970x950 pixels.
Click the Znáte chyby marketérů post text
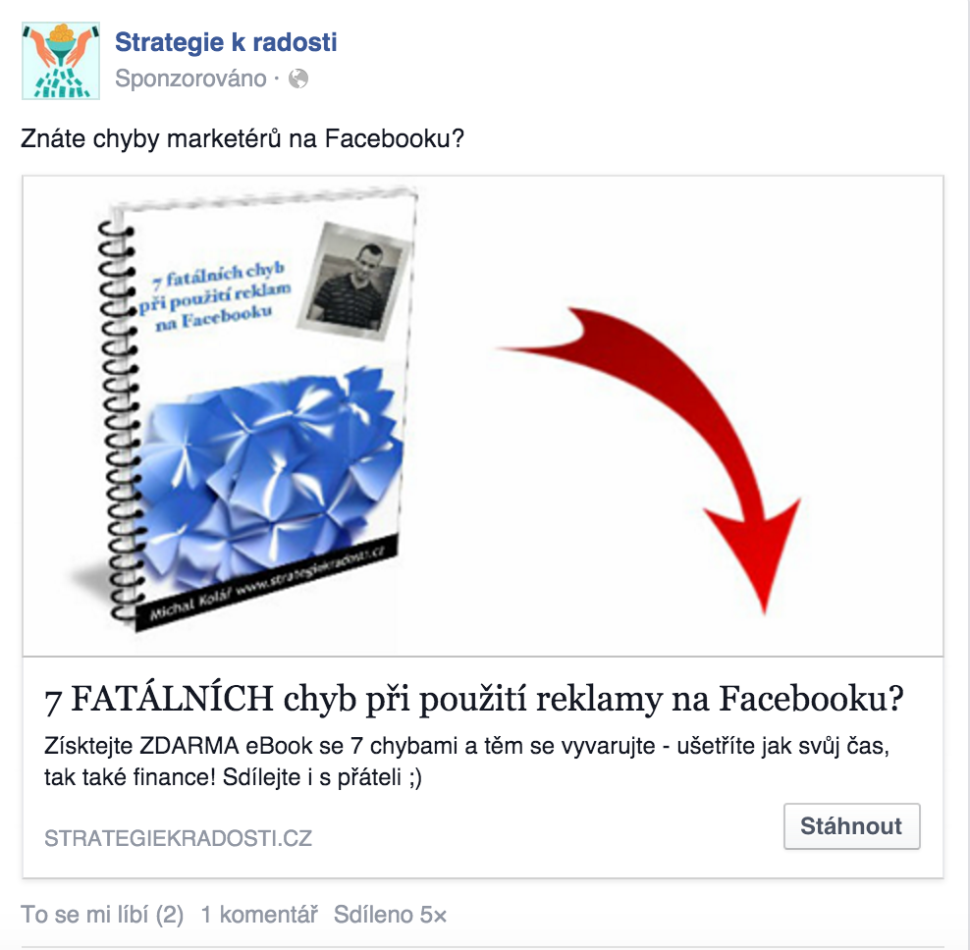[x=242, y=138]
